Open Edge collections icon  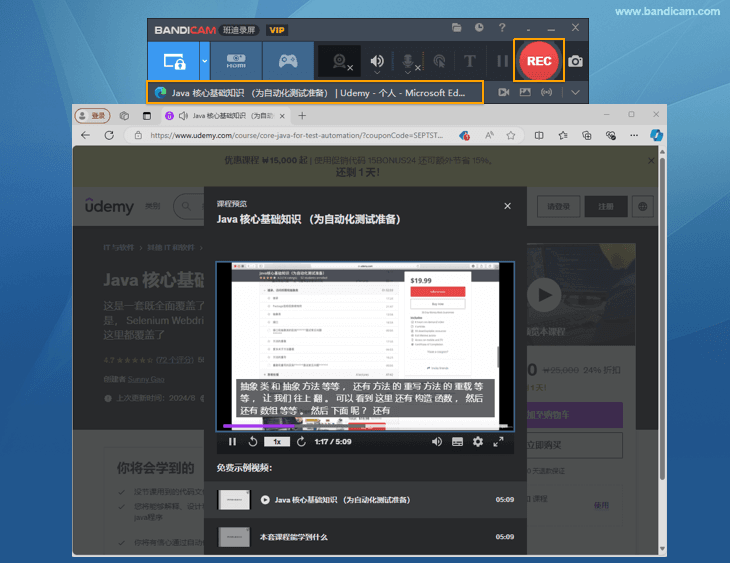click(x=587, y=135)
